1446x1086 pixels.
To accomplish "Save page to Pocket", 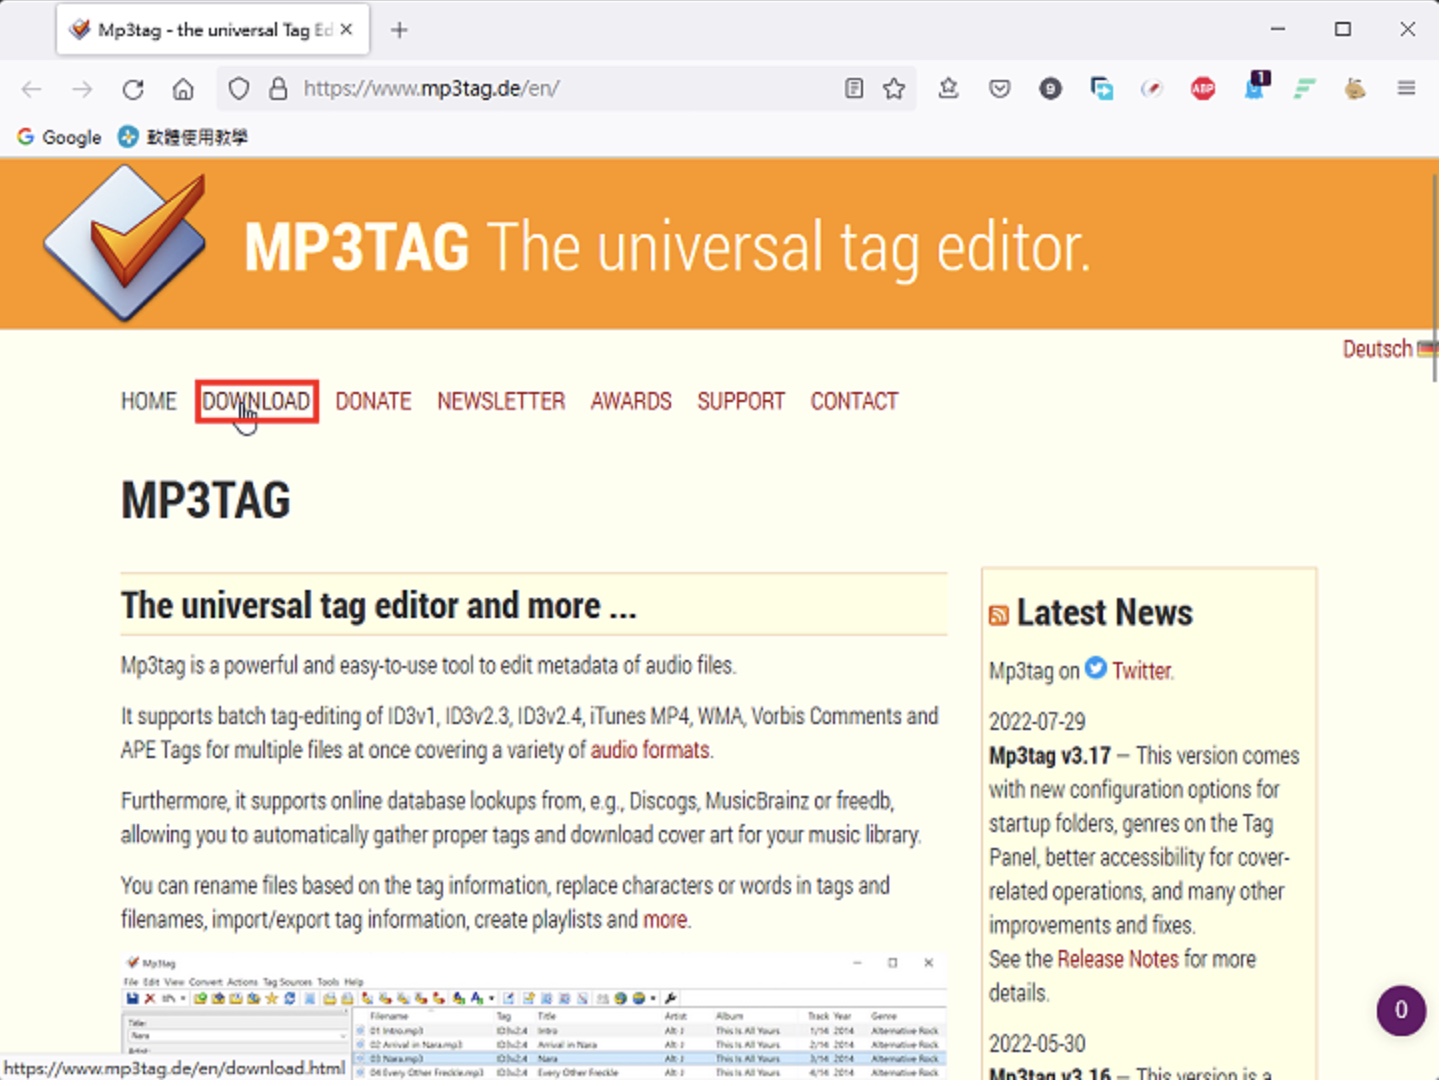I will pyautogui.click(x=1003, y=89).
